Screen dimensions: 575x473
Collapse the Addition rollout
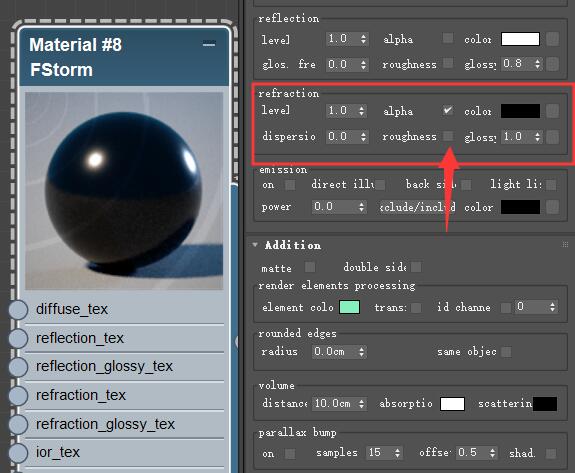pyautogui.click(x=255, y=245)
